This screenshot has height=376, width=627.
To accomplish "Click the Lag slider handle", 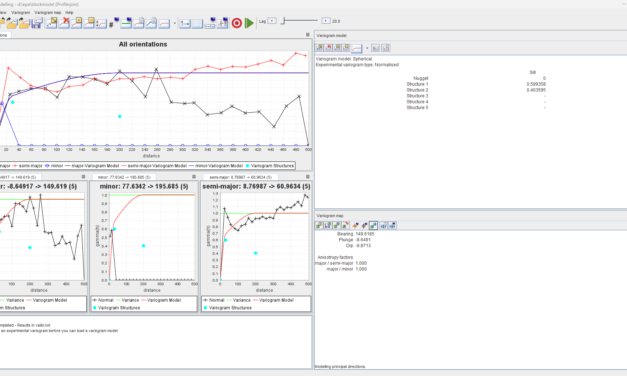I will (x=283, y=21).
